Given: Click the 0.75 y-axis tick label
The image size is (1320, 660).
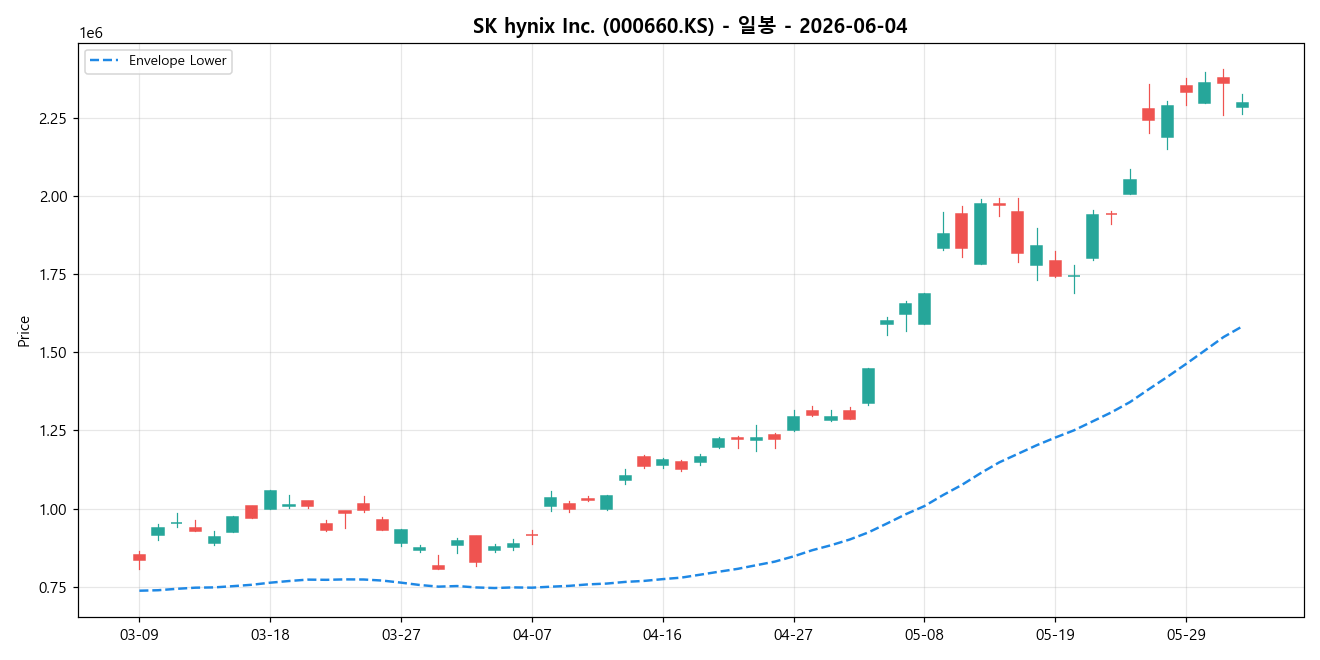Looking at the screenshot, I should coord(53,587).
